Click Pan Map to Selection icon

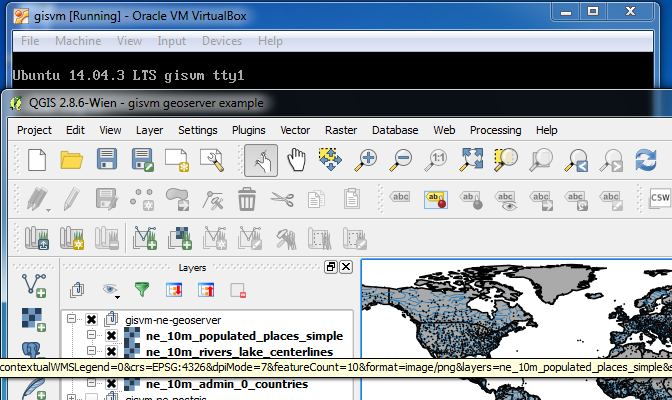pos(330,159)
